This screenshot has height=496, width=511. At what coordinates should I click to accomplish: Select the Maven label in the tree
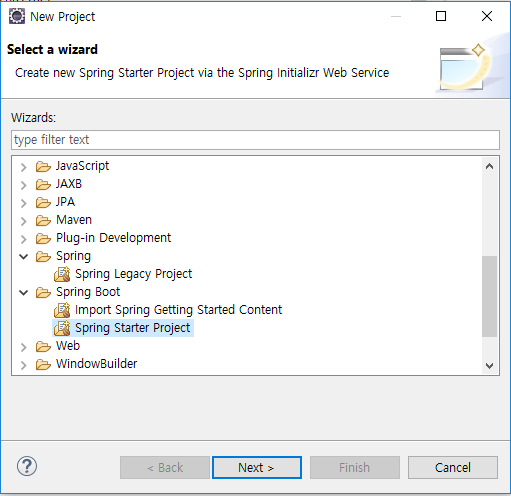(74, 220)
